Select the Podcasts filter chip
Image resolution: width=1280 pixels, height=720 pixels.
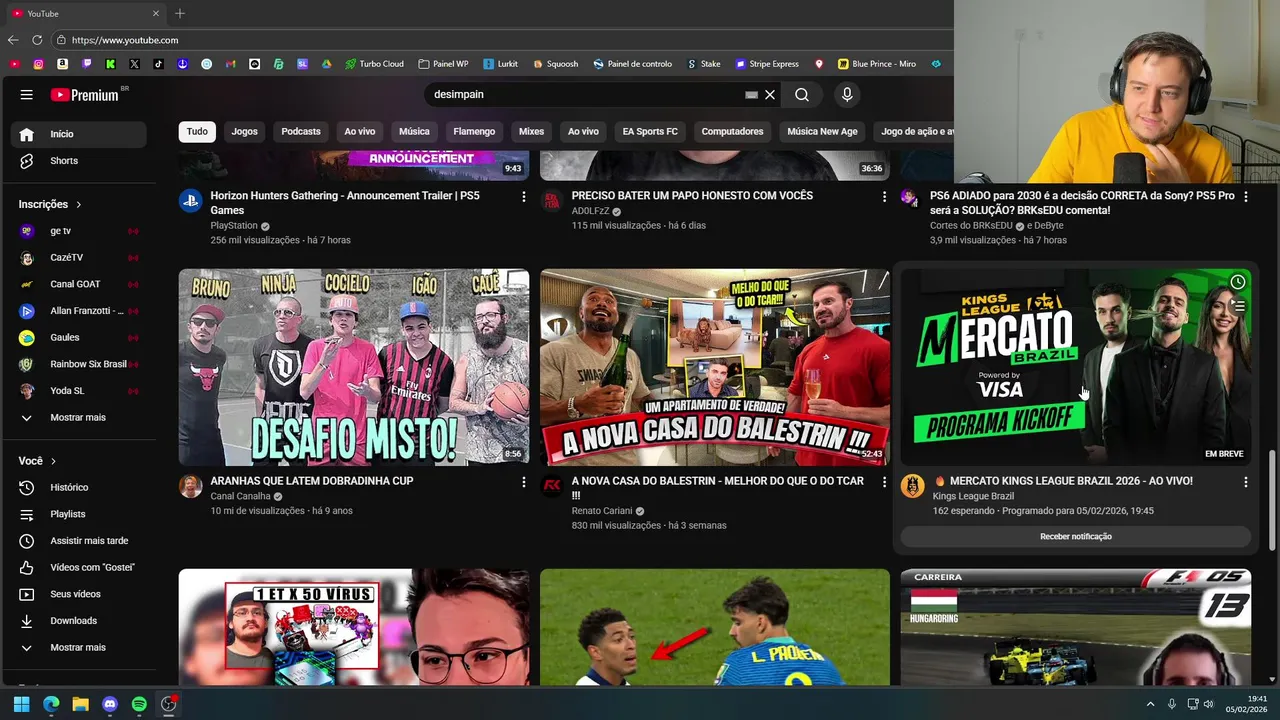(x=301, y=131)
